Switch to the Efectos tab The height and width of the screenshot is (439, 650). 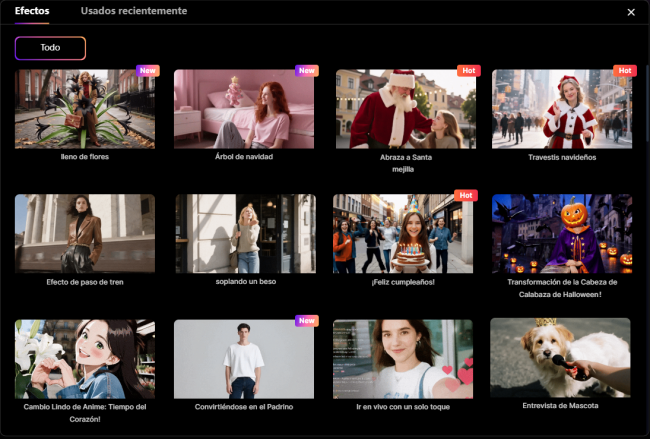point(32,11)
